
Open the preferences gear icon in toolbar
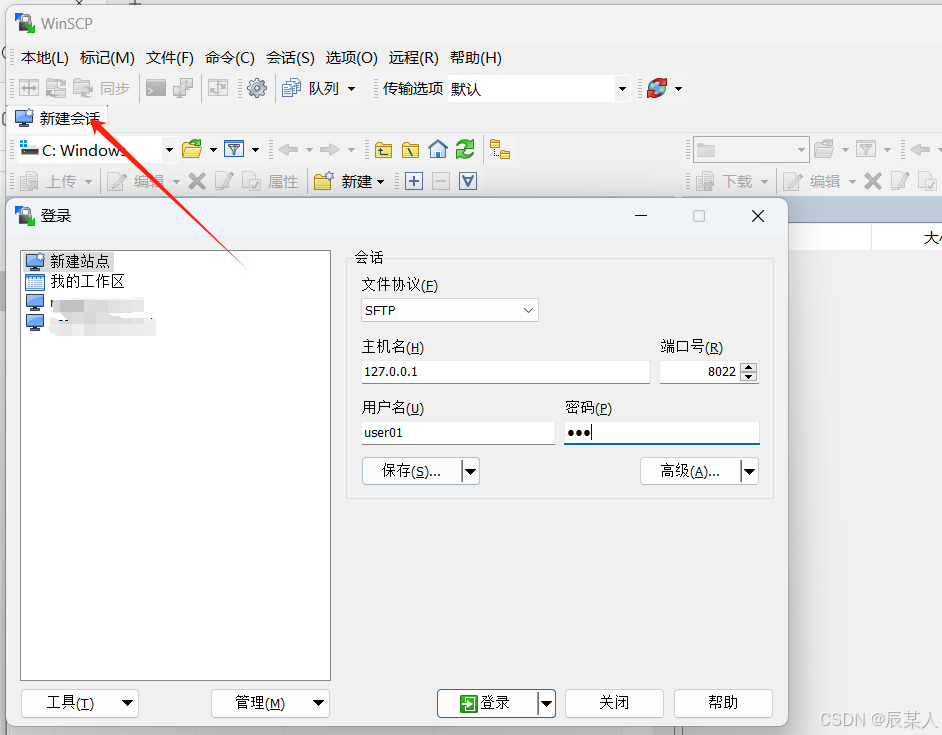(x=257, y=88)
